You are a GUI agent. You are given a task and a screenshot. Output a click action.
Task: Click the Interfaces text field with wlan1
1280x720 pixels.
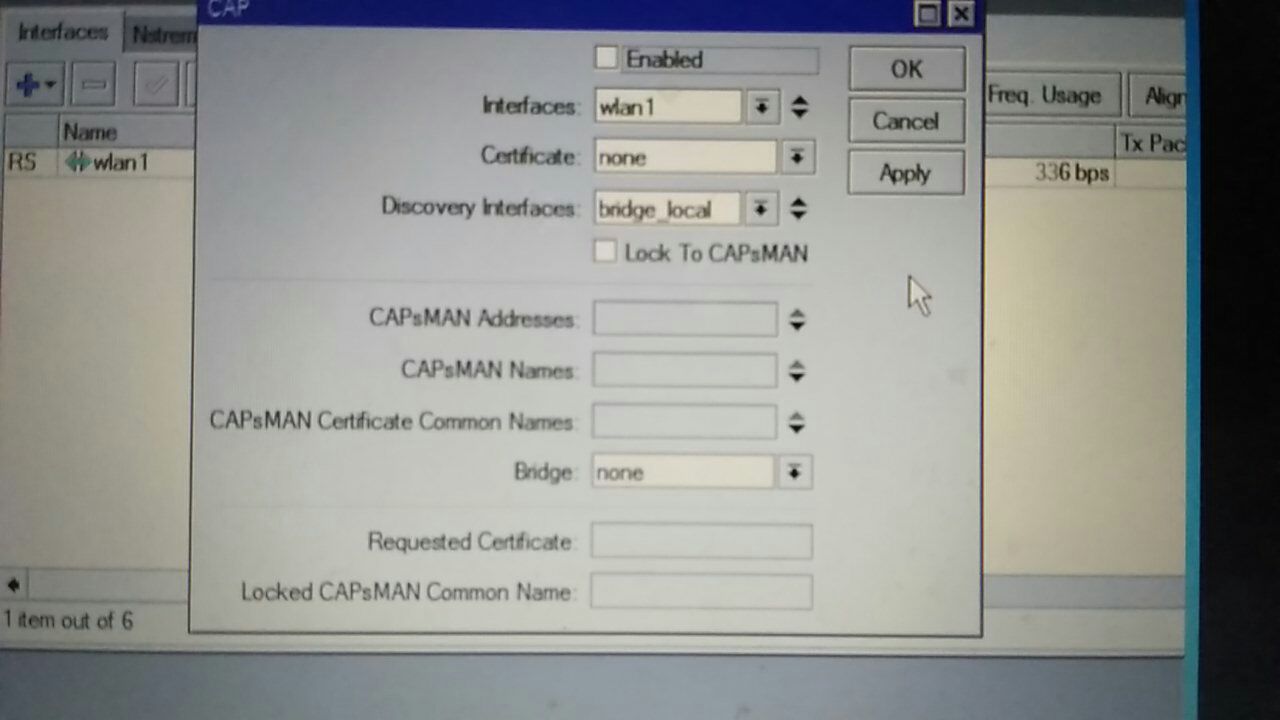[x=668, y=106]
